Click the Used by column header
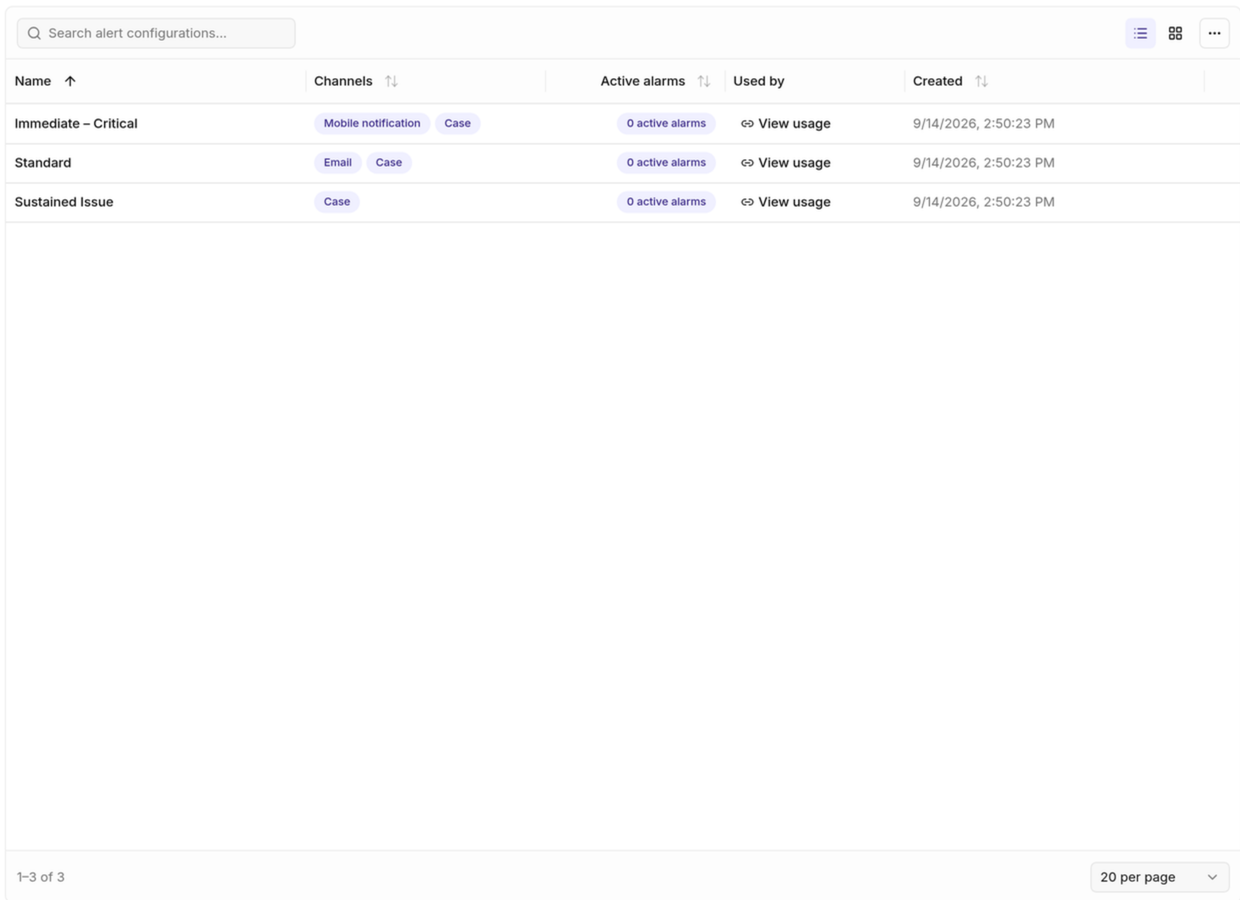The image size is (1240, 900). tap(759, 81)
